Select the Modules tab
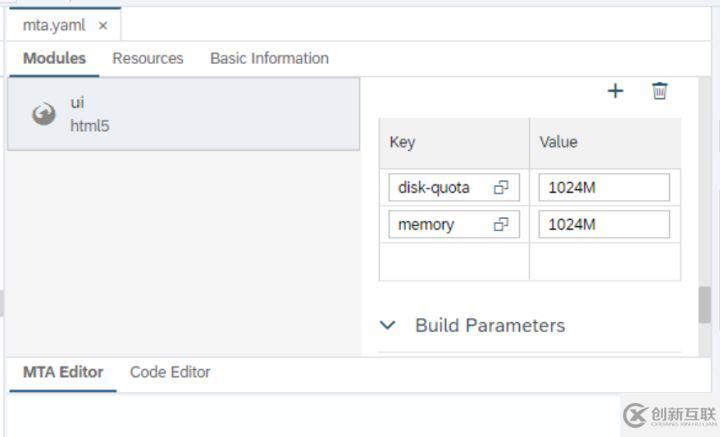The image size is (720, 437). (54, 58)
